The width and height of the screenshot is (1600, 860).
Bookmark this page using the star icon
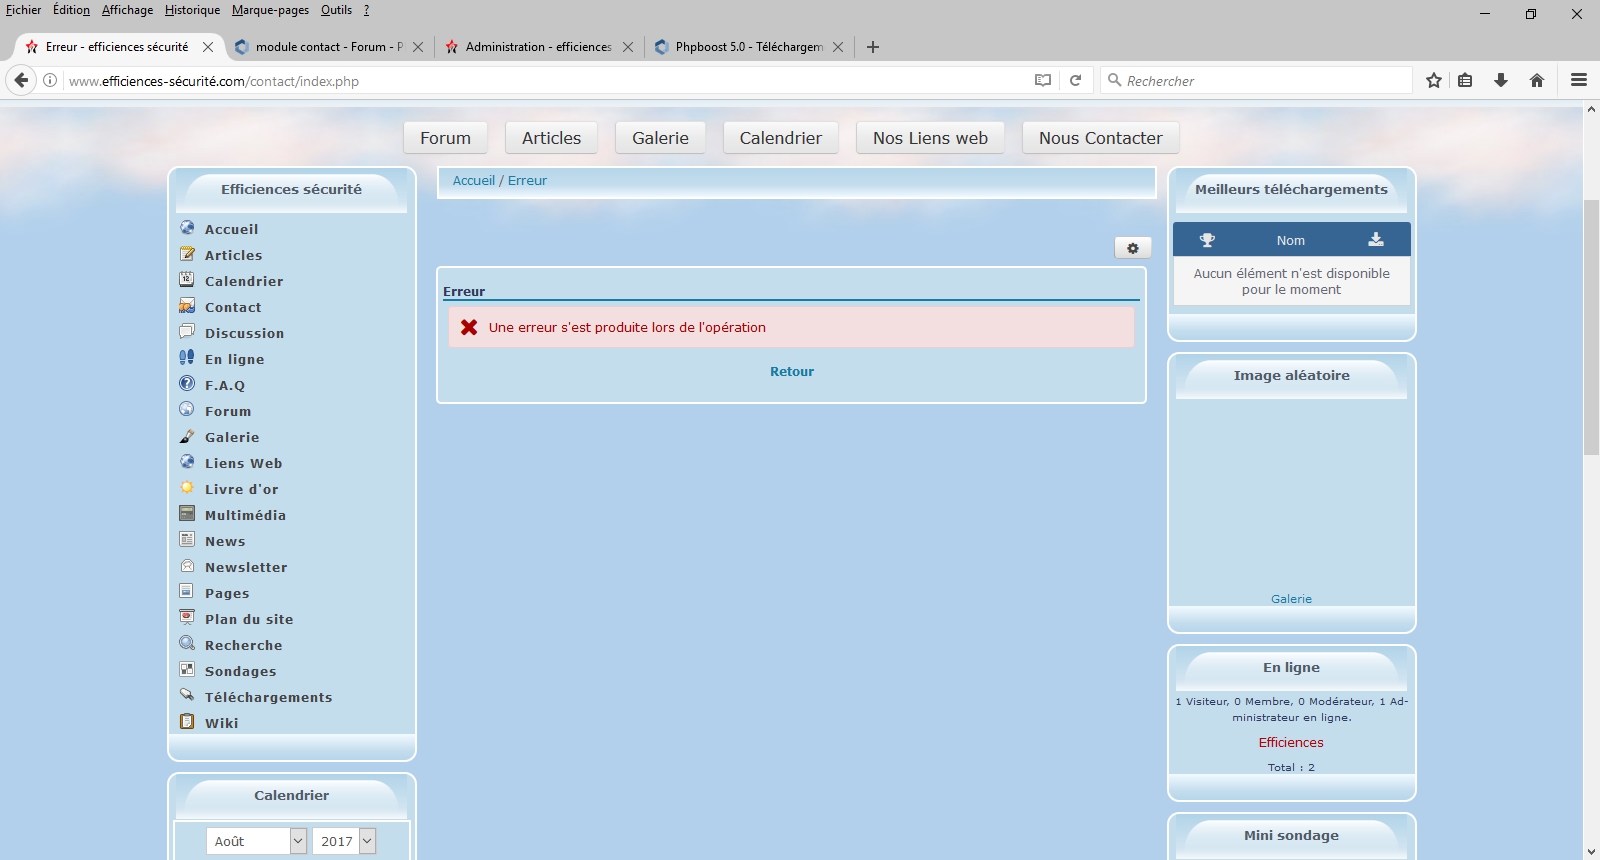pos(1433,81)
